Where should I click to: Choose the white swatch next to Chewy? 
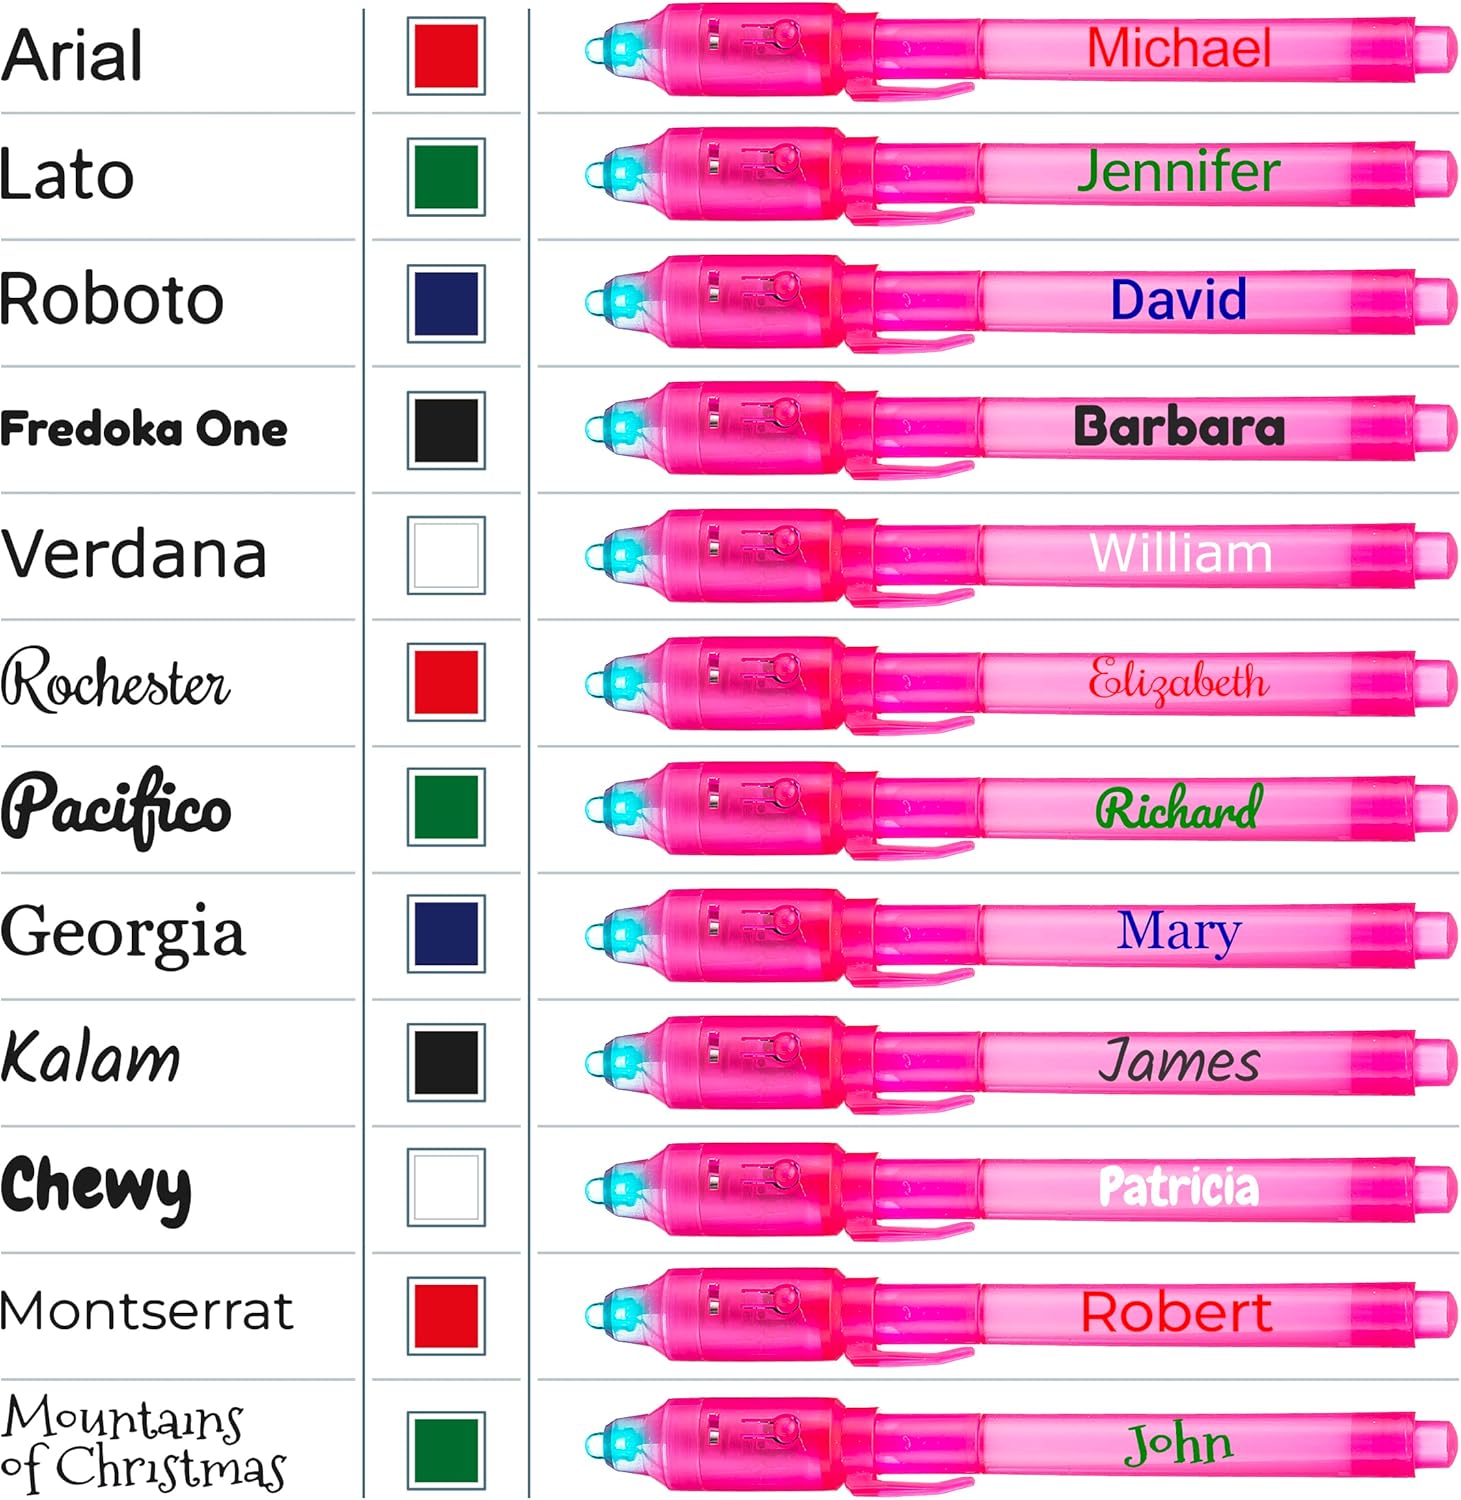pos(446,1187)
